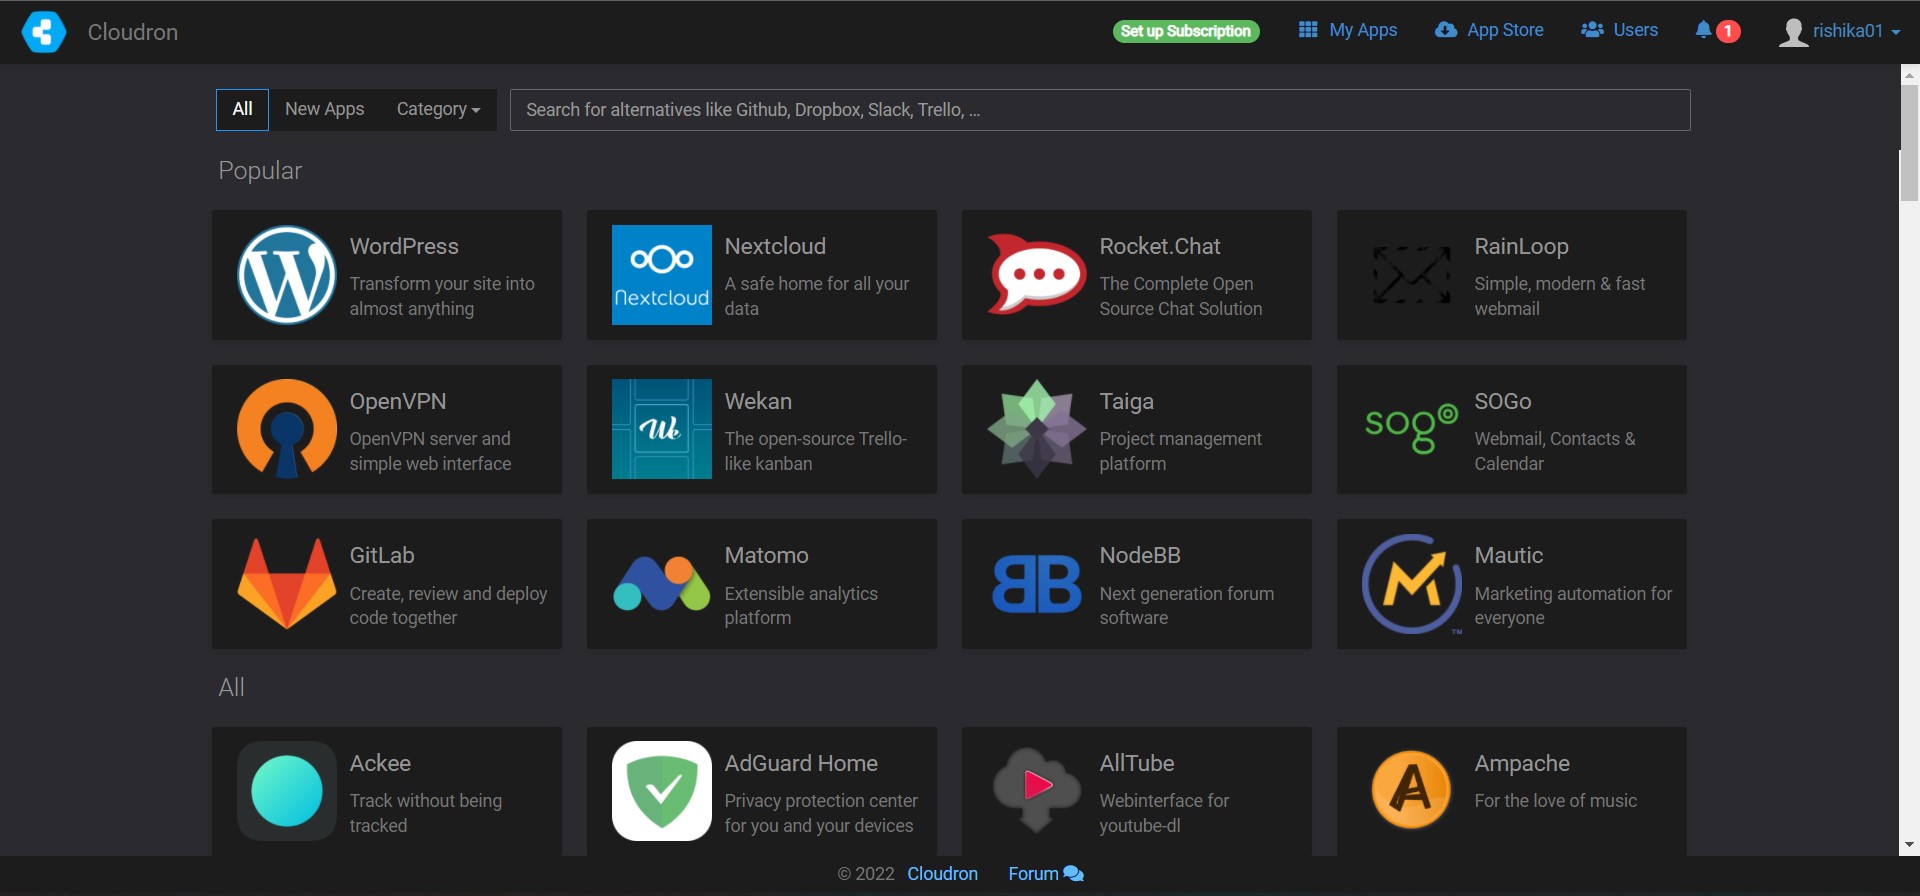The height and width of the screenshot is (896, 1920).
Task: Click the SOGo app title
Action: [x=1503, y=401]
